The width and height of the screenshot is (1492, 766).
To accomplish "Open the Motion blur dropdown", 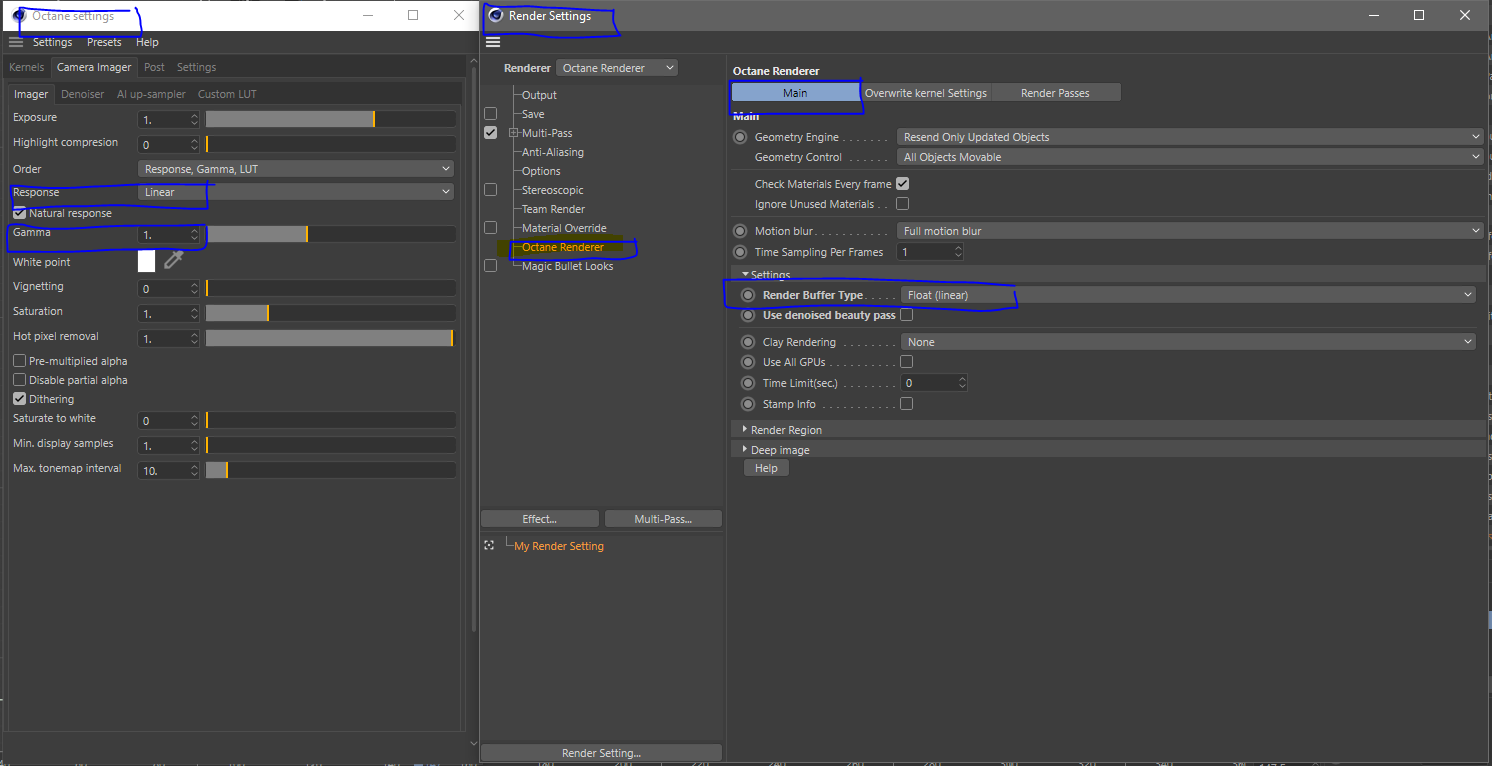I will pos(1190,231).
